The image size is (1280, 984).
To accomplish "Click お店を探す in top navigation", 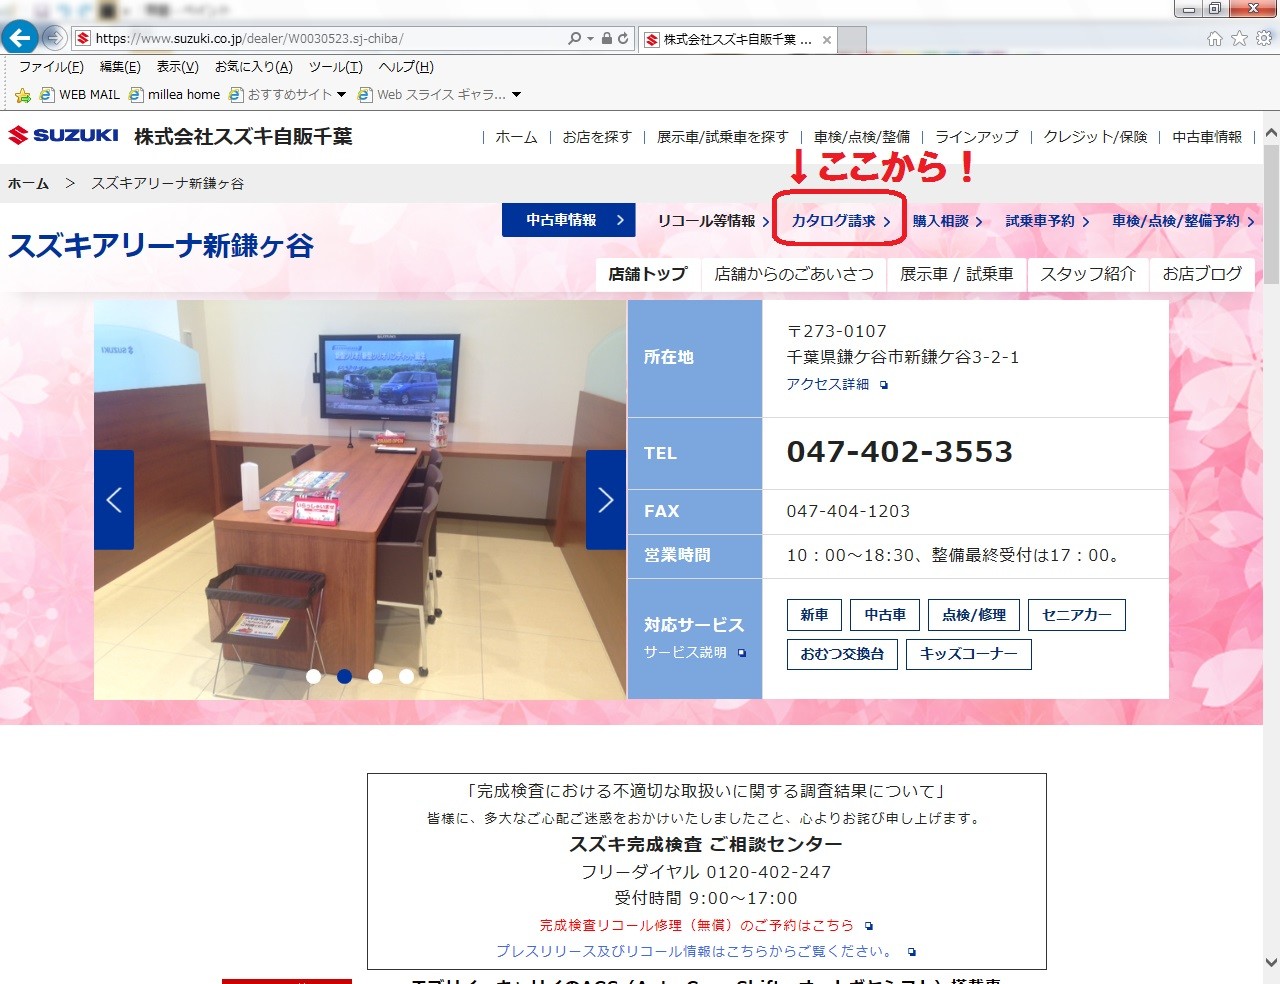I will [597, 137].
